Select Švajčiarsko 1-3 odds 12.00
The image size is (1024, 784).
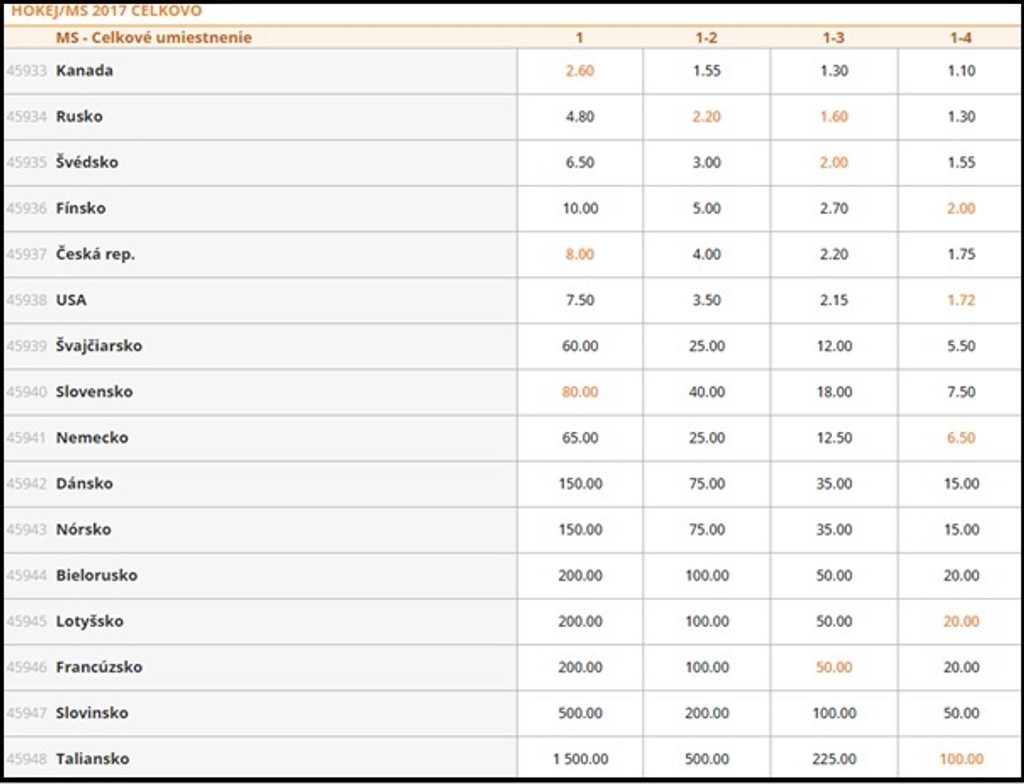833,346
